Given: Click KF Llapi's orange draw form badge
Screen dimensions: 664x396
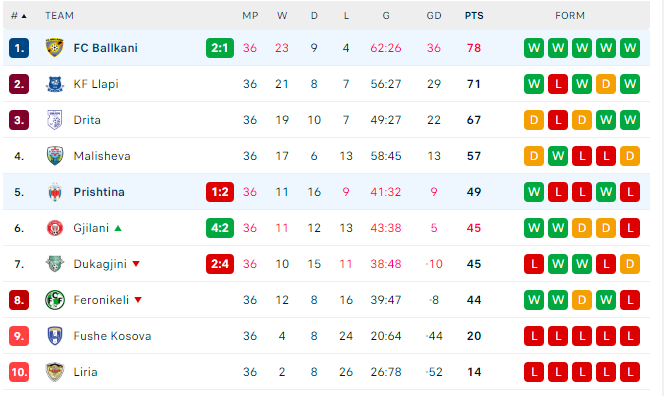Looking at the screenshot, I should (x=606, y=84).
